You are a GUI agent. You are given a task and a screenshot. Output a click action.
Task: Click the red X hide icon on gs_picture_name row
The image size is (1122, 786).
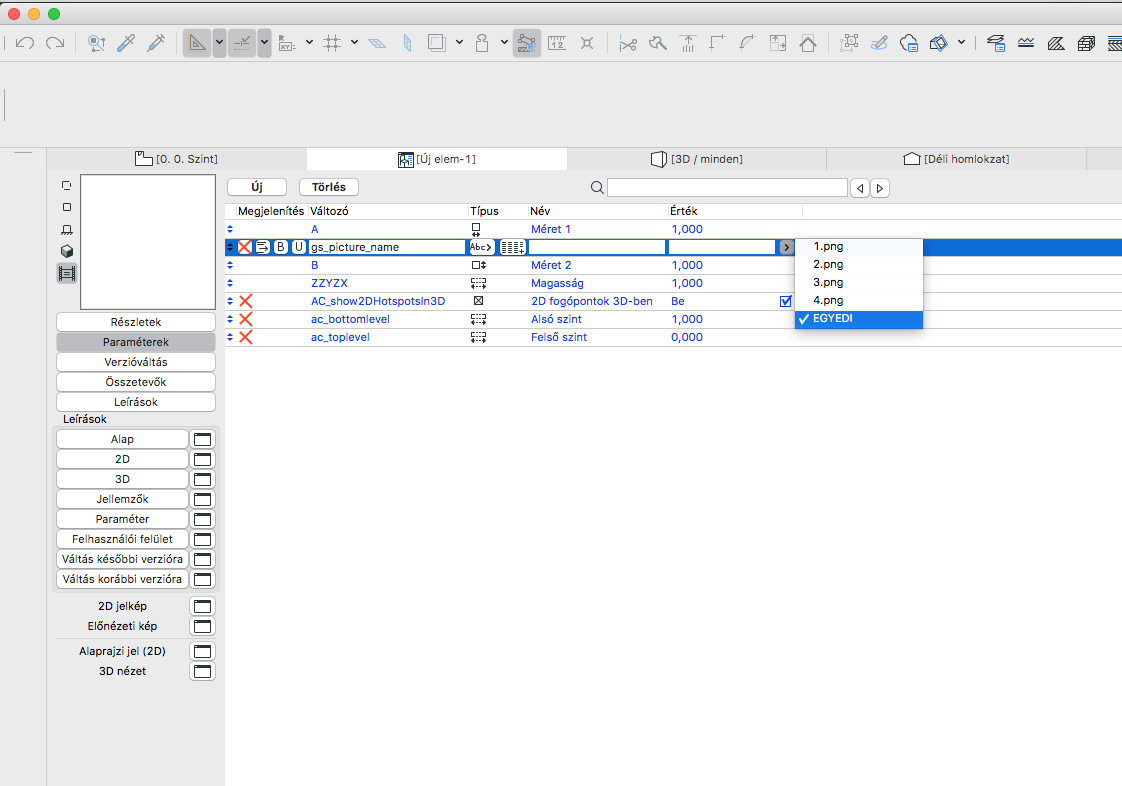245,247
